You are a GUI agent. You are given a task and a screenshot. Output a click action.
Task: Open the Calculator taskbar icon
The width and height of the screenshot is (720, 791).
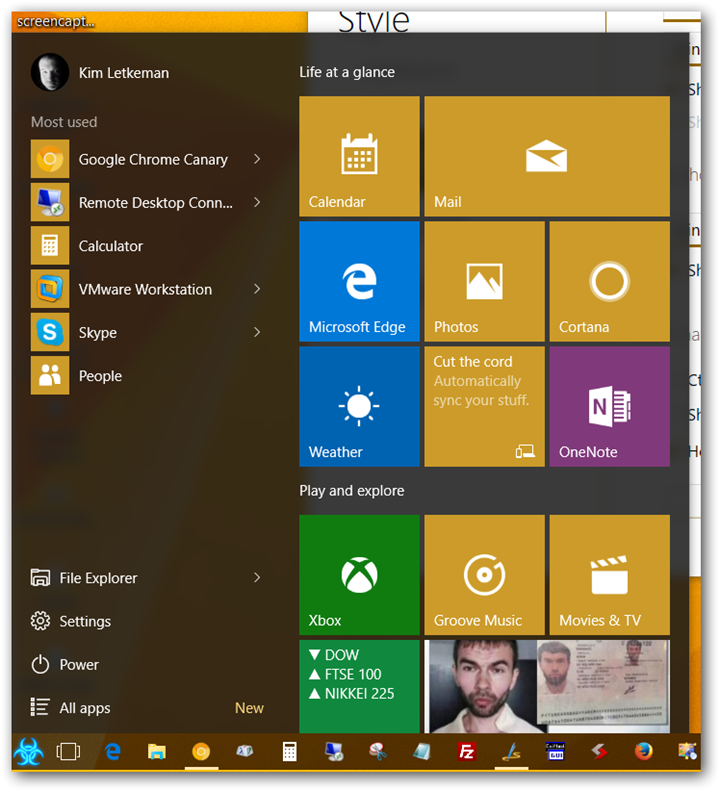(x=290, y=752)
